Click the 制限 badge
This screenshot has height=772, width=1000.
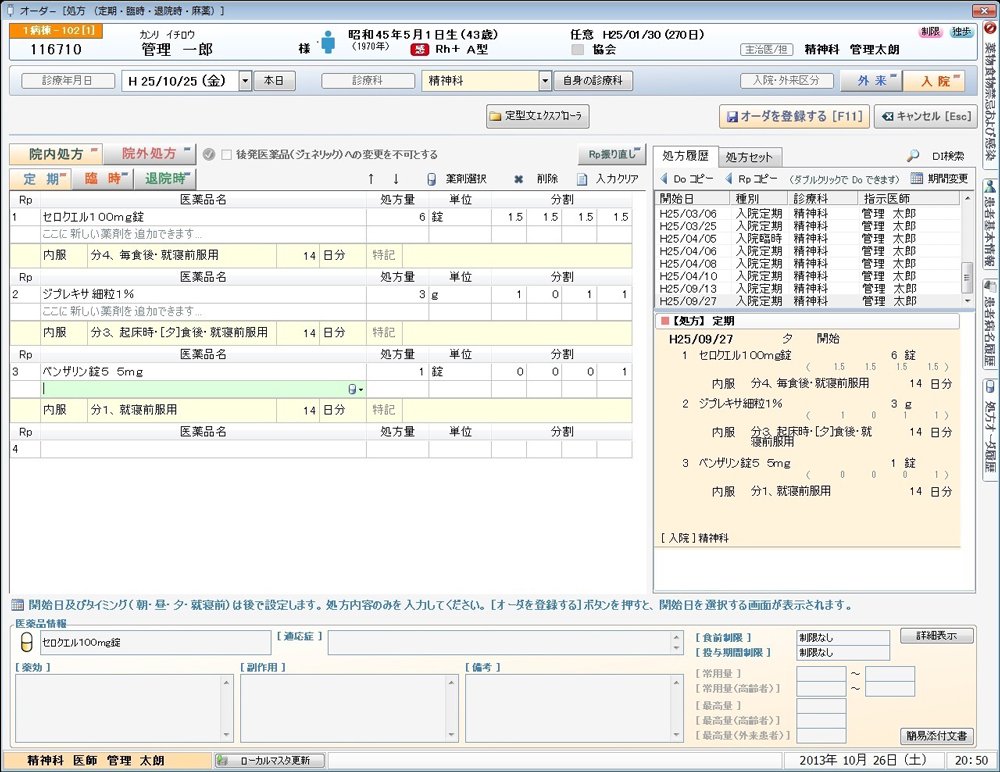pyautogui.click(x=930, y=32)
